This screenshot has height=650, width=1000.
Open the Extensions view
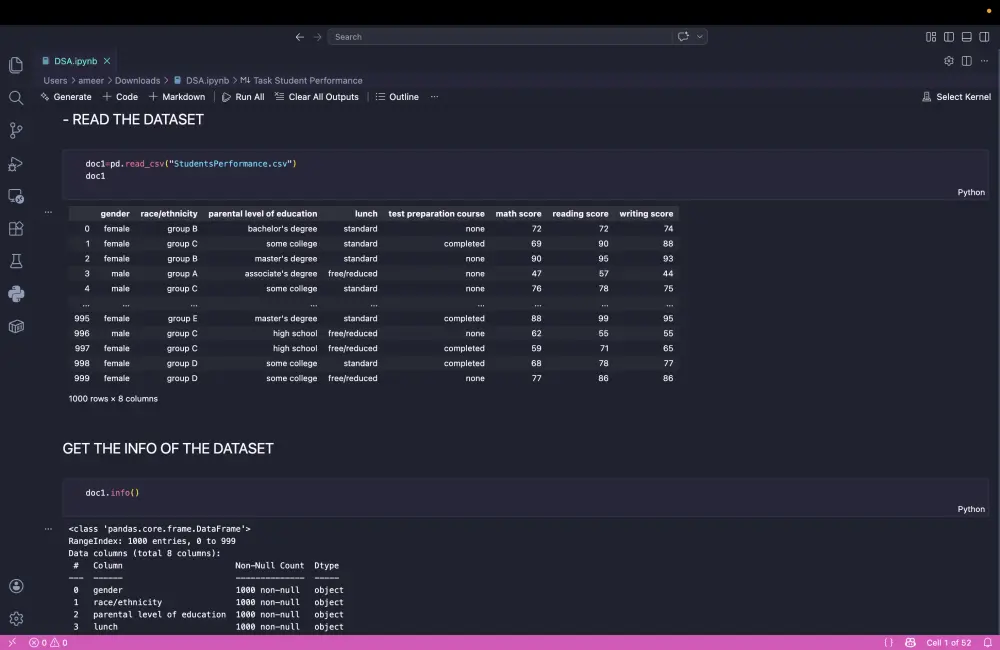pos(16,228)
